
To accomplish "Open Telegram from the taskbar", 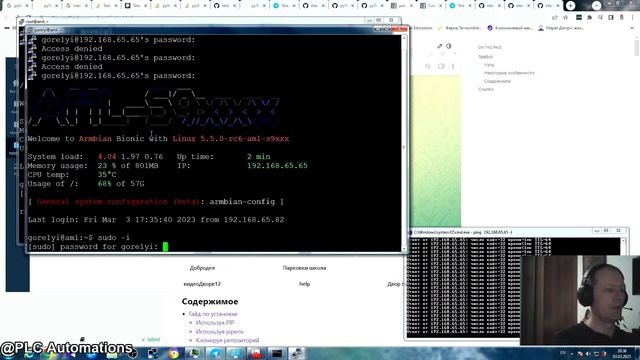I will coord(215,353).
